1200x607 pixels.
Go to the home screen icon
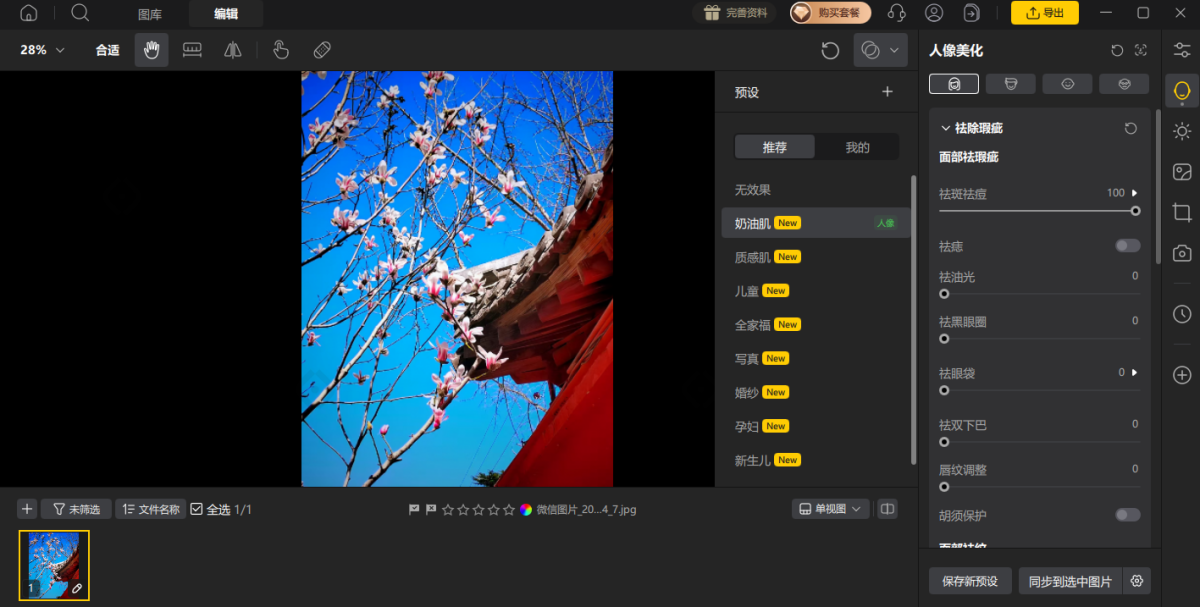click(x=28, y=13)
